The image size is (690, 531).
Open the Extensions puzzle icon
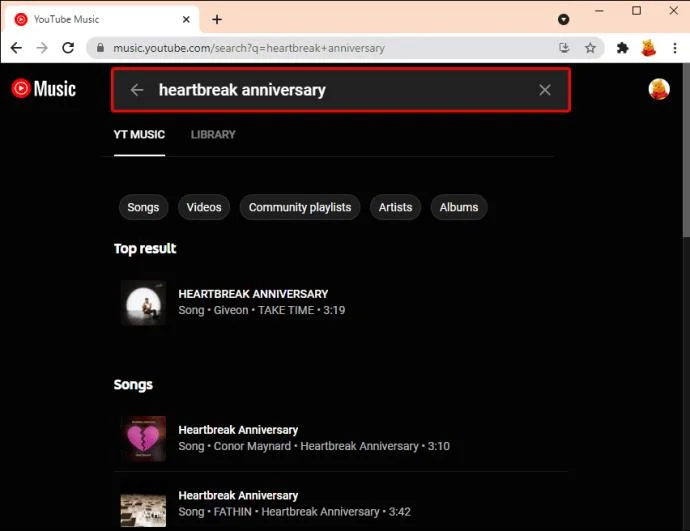[x=622, y=48]
